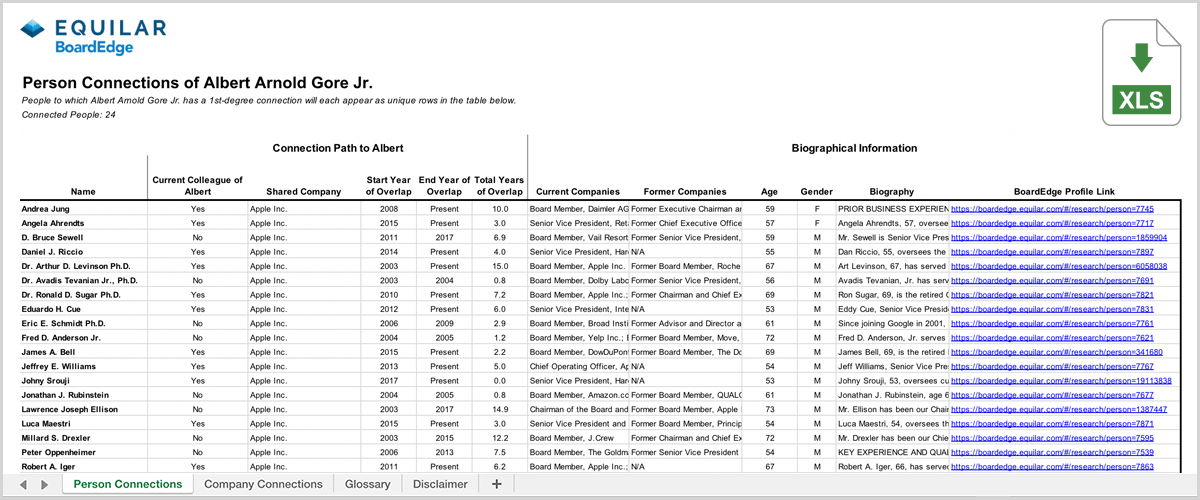Select the Daniel J. Riccio name cell

84,252
